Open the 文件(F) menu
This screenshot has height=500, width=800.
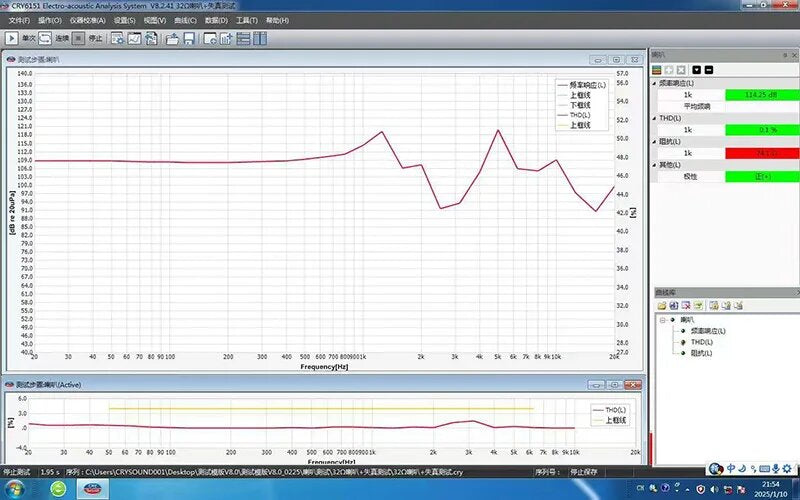(x=19, y=20)
